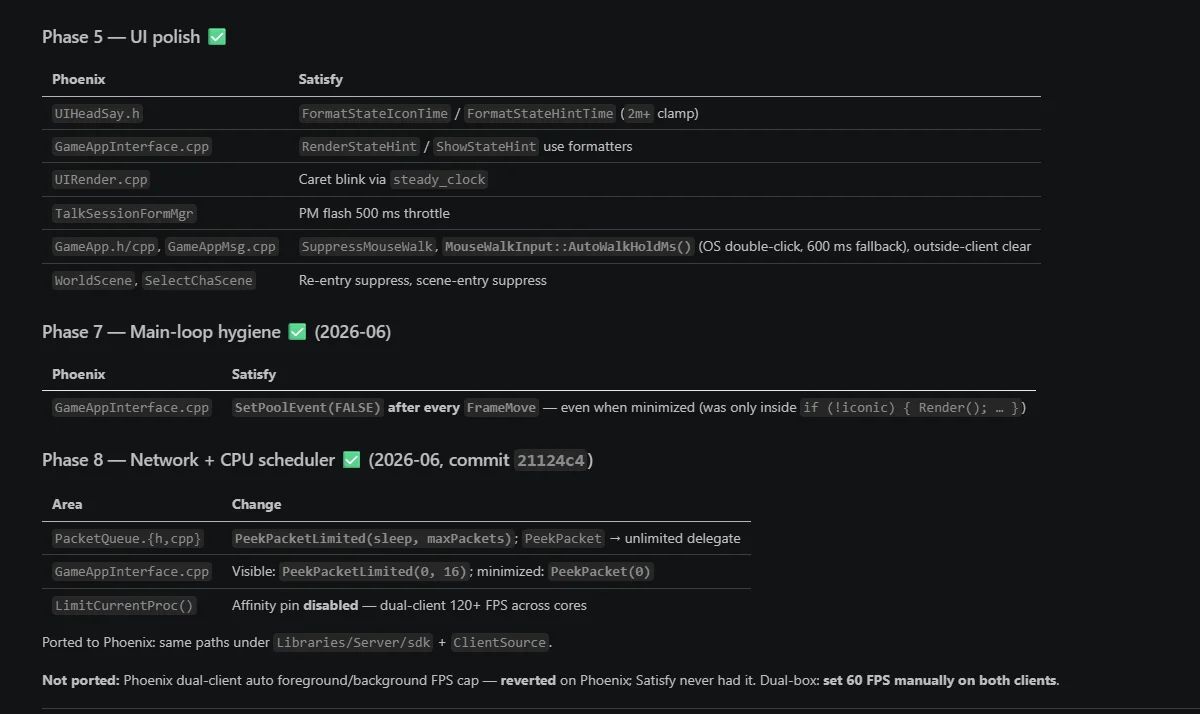Click the green checkmark beside Phase 5 heading

pyautogui.click(x=217, y=37)
